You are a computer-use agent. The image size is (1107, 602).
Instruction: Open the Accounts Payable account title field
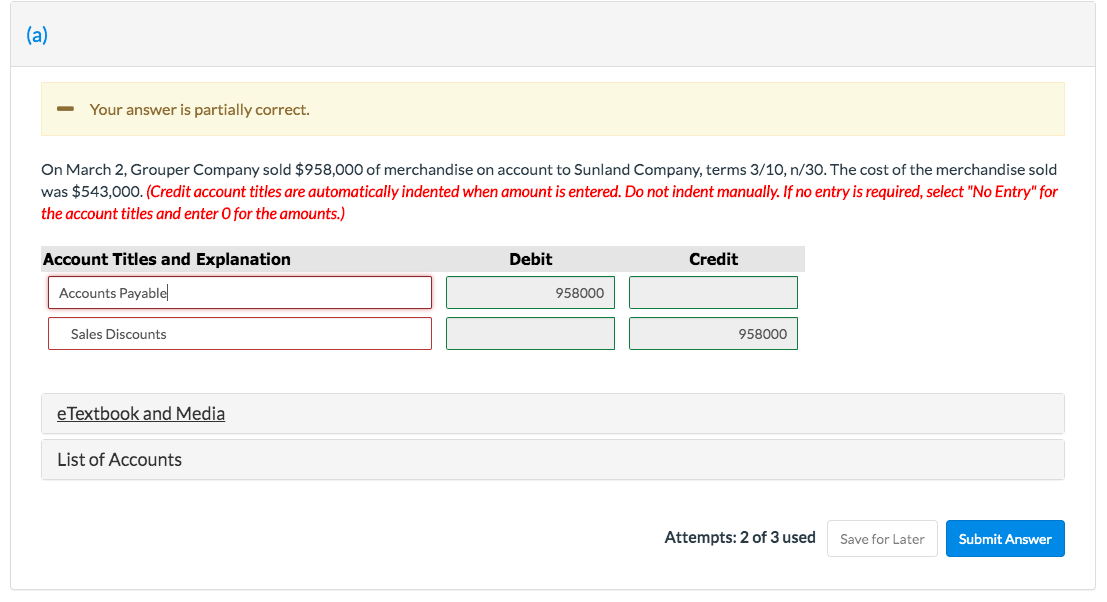click(240, 292)
